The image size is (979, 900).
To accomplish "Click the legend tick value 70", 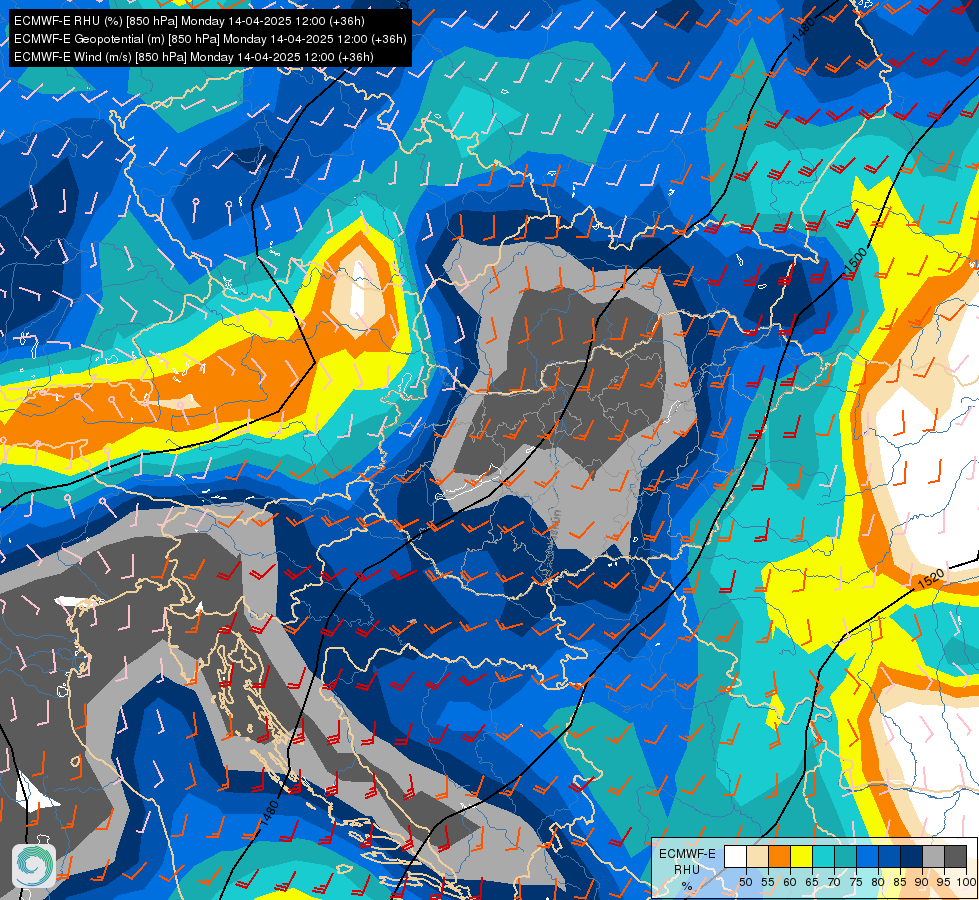I will tap(834, 882).
